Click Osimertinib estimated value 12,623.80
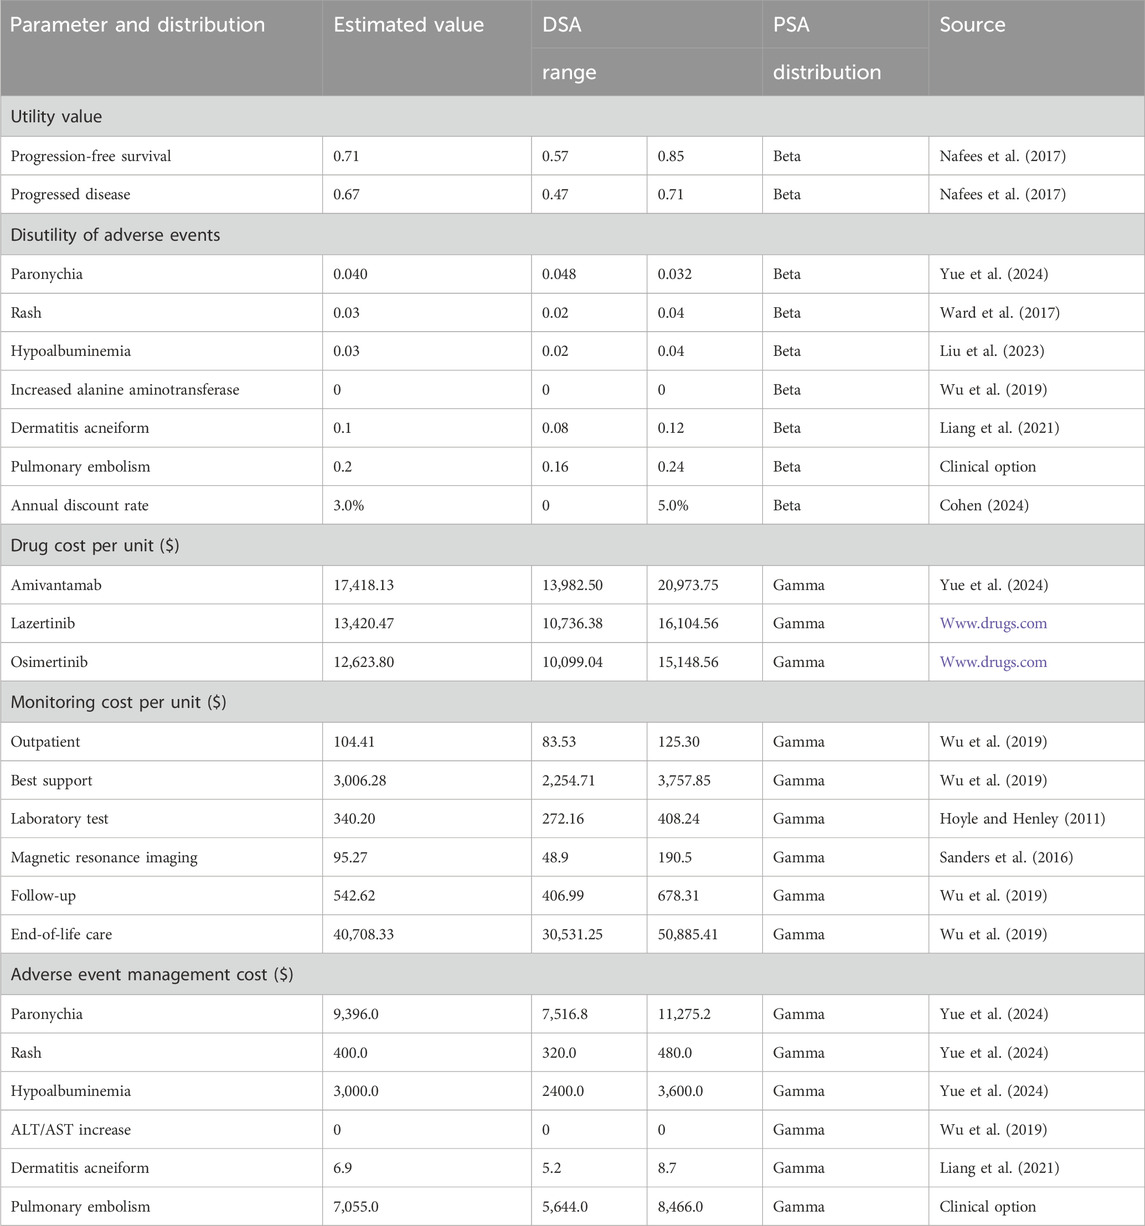1145x1226 pixels. [364, 662]
